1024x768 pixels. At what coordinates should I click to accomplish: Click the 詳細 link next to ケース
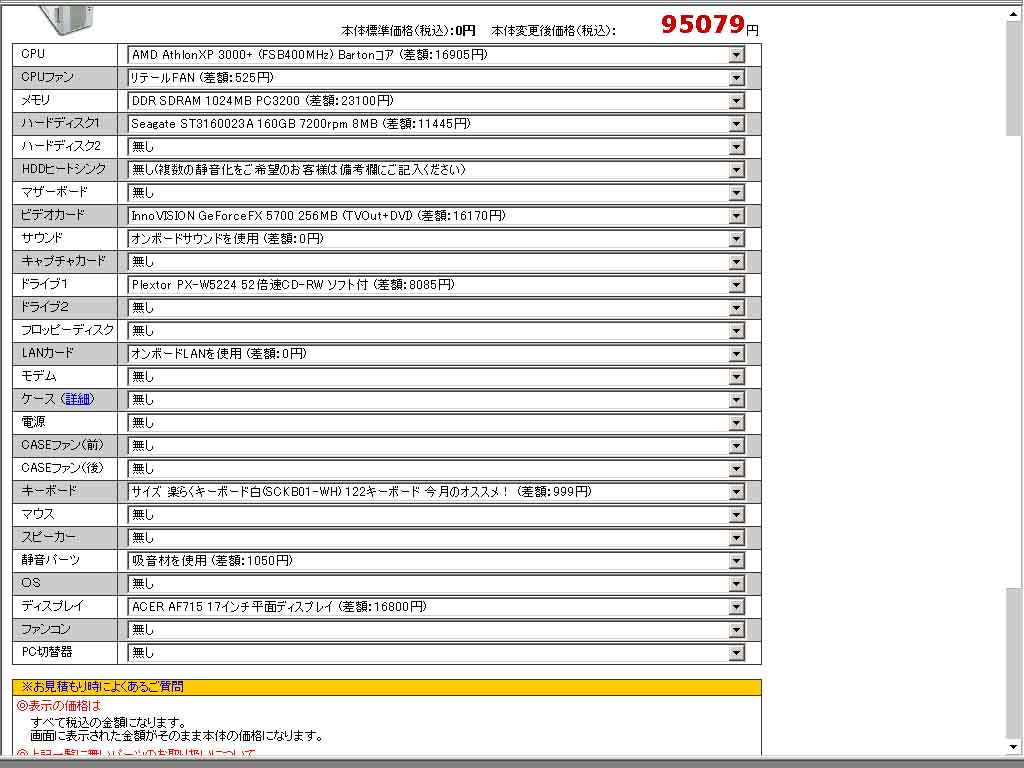[78, 399]
